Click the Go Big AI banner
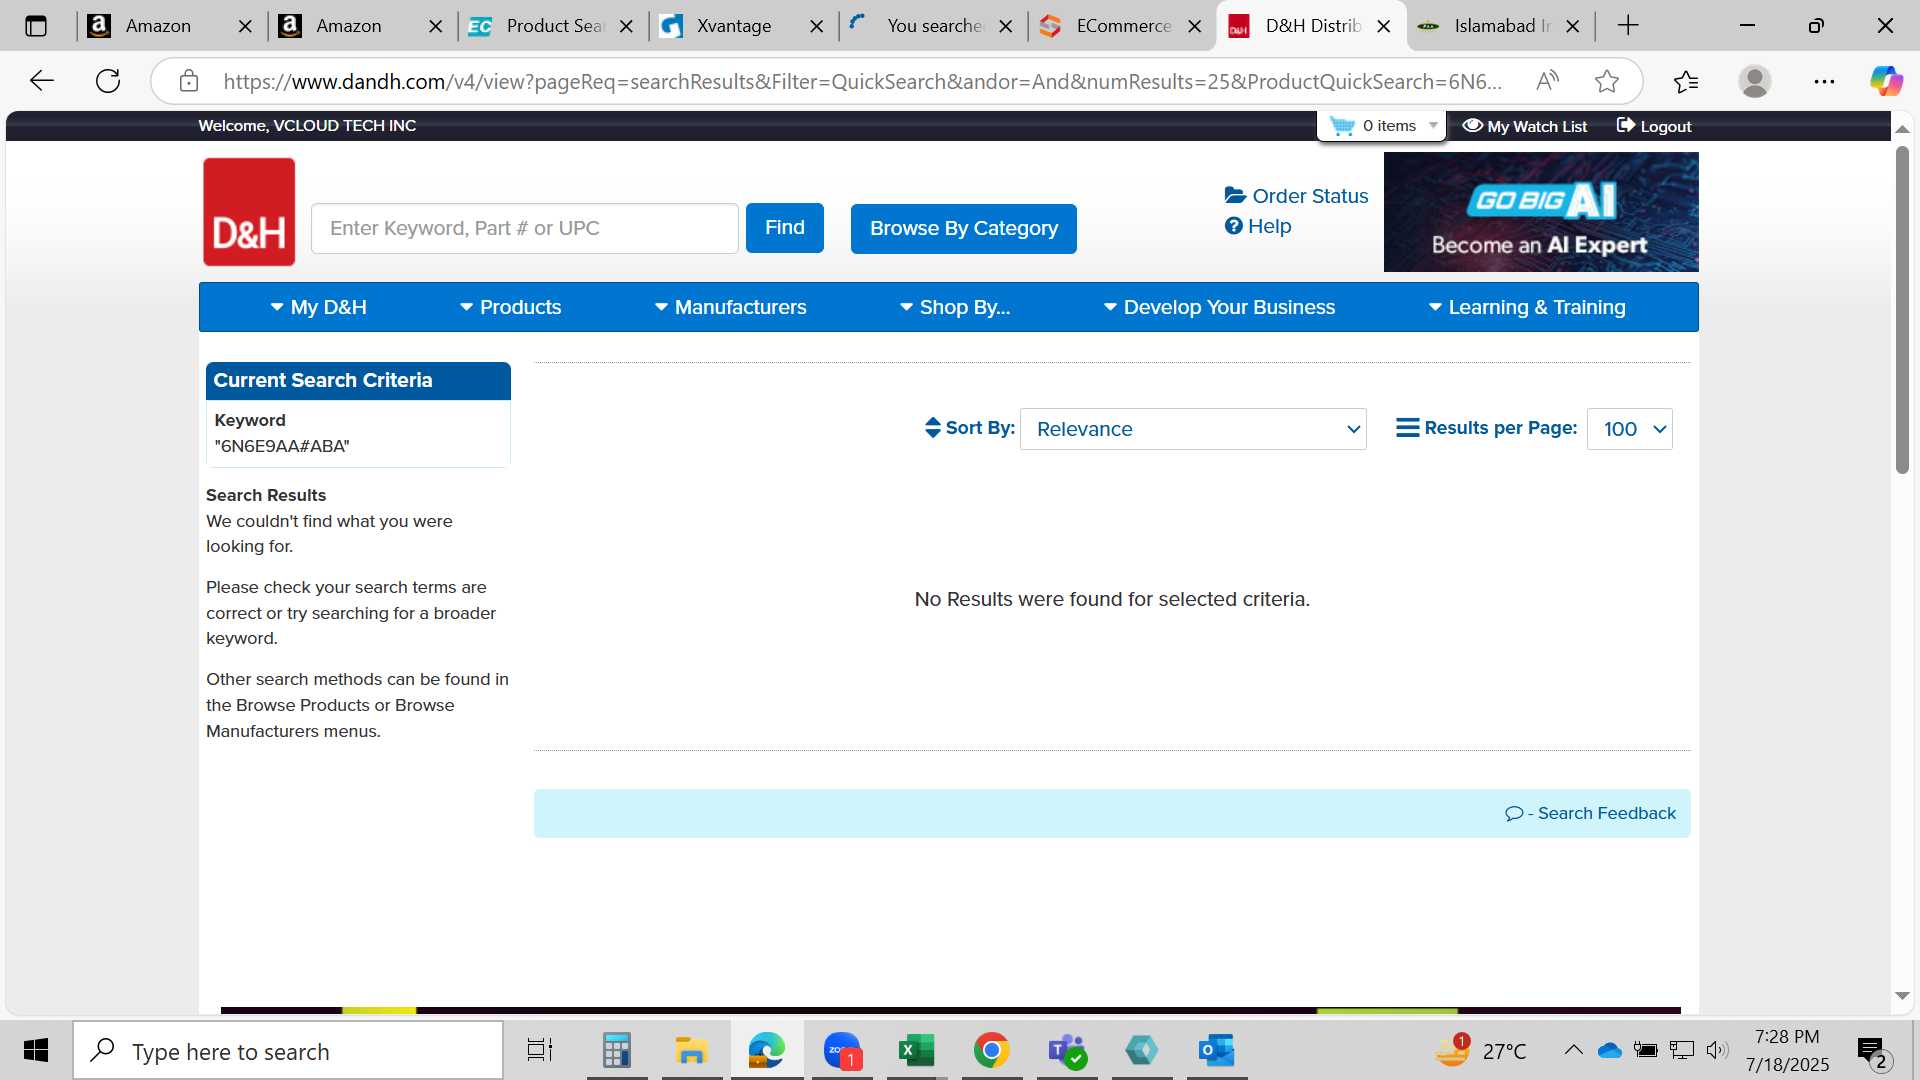Image resolution: width=1920 pixels, height=1080 pixels. tap(1541, 212)
